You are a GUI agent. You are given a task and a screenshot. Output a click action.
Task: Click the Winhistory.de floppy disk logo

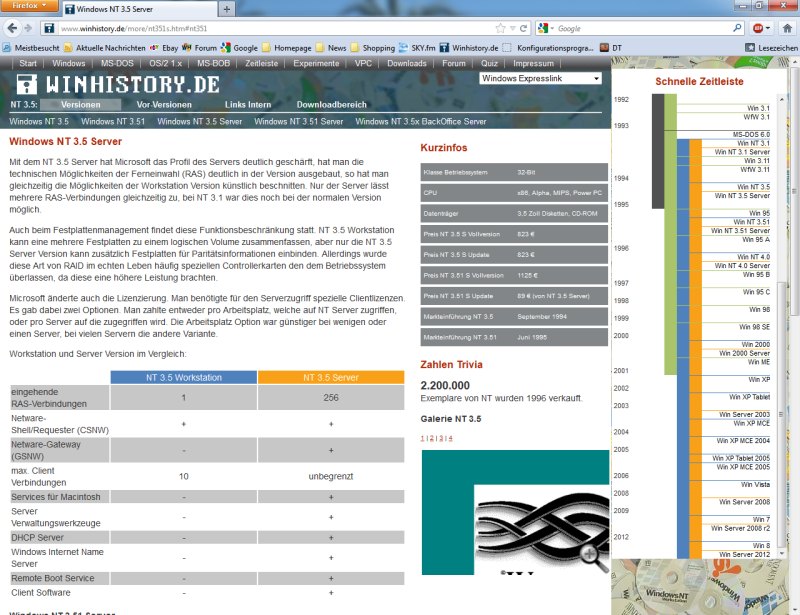tap(27, 84)
